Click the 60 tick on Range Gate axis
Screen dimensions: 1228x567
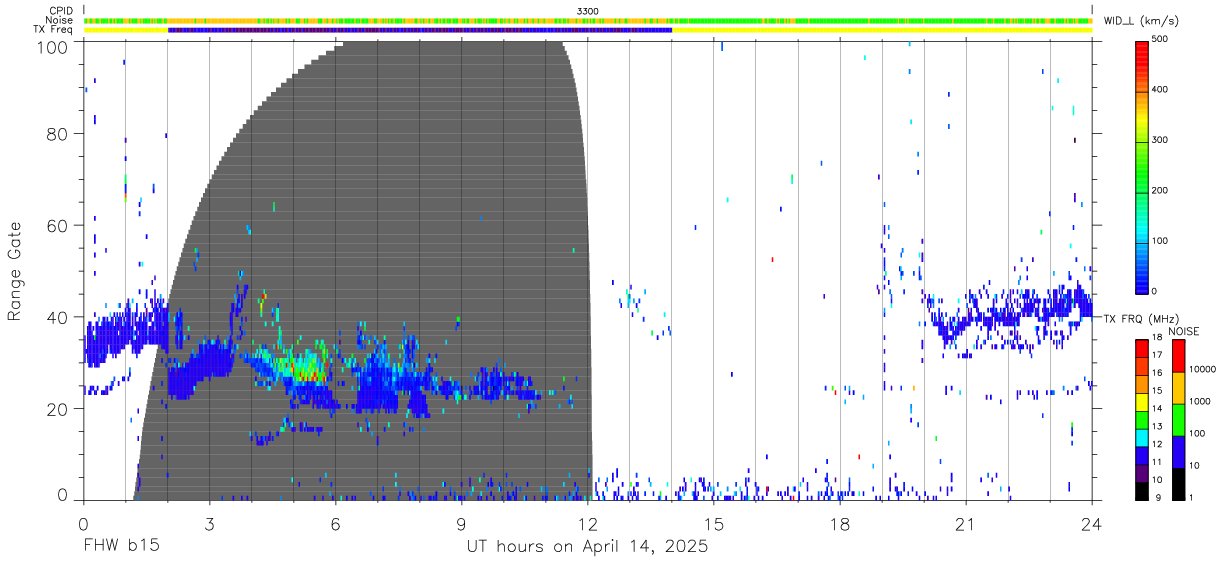pos(59,226)
